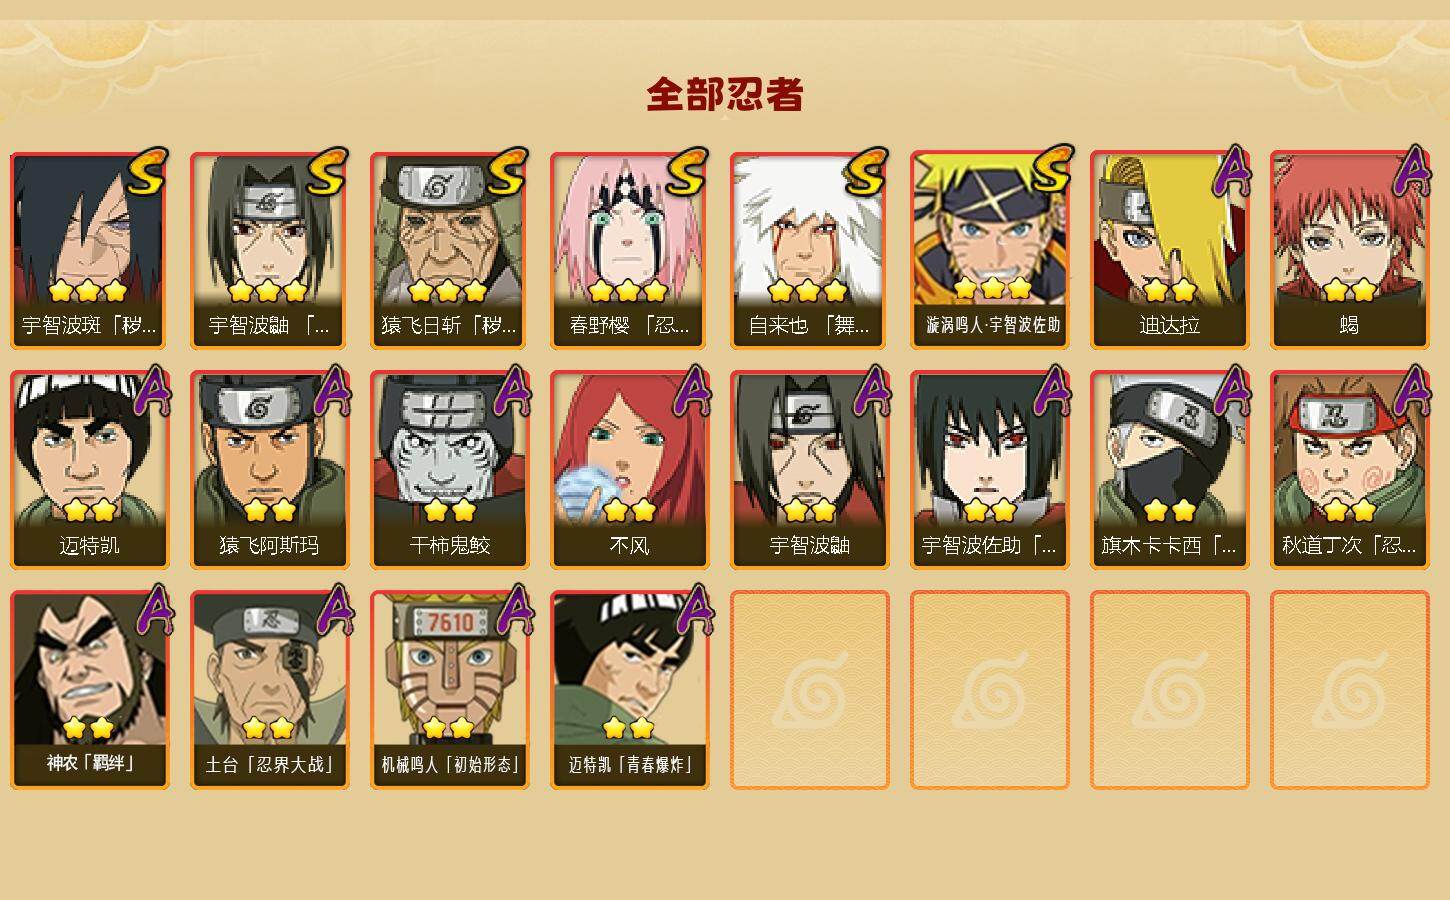Viewport: 1450px width, 900px height.
Task: Select the A-rank 宇智波鼬 card
Action: 809,470
